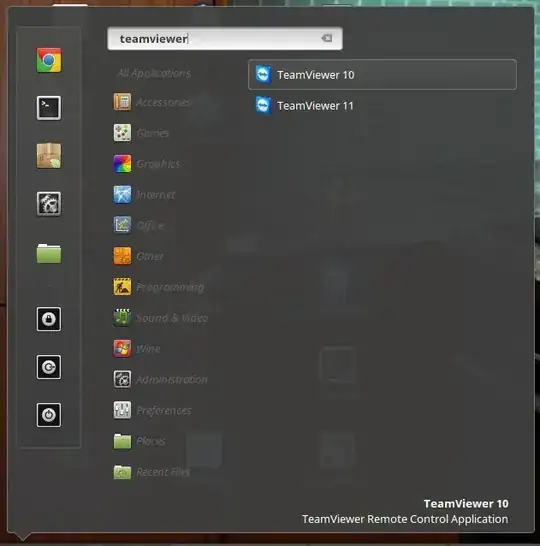The width and height of the screenshot is (540, 546).
Task: Click the Internet globe icon
Action: [122, 194]
